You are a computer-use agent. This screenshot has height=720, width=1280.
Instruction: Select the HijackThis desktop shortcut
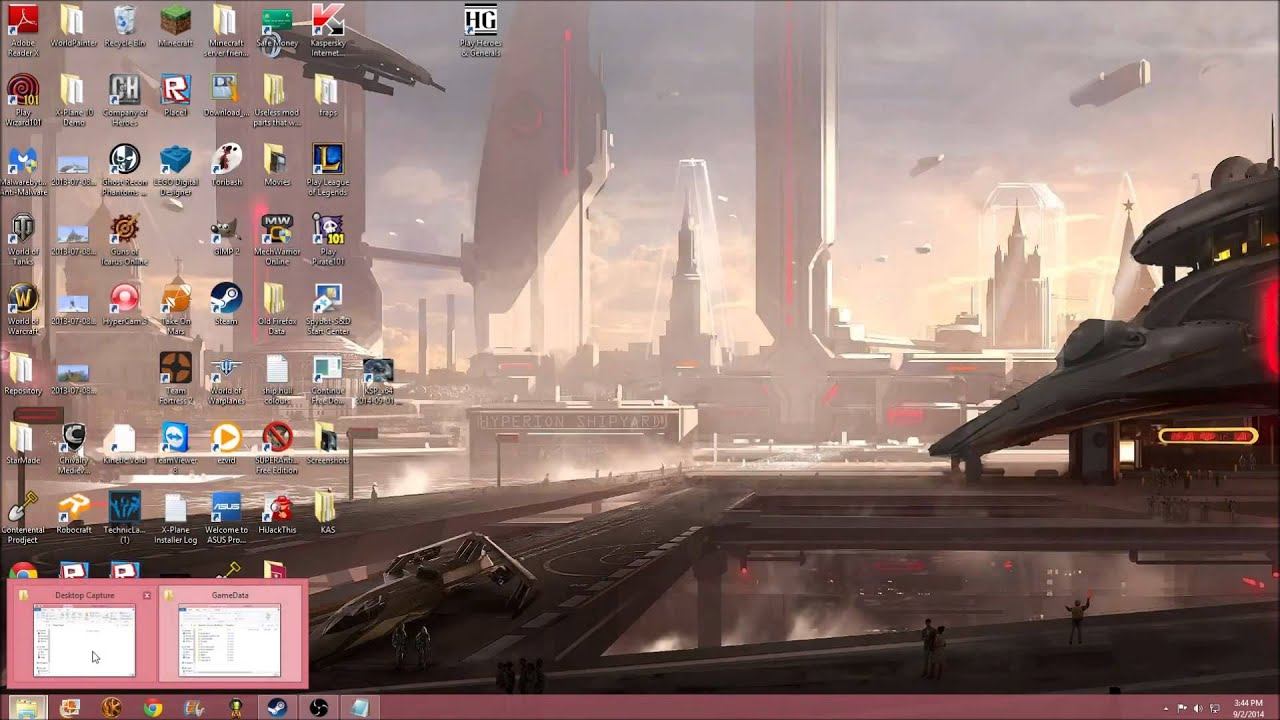coord(277,513)
